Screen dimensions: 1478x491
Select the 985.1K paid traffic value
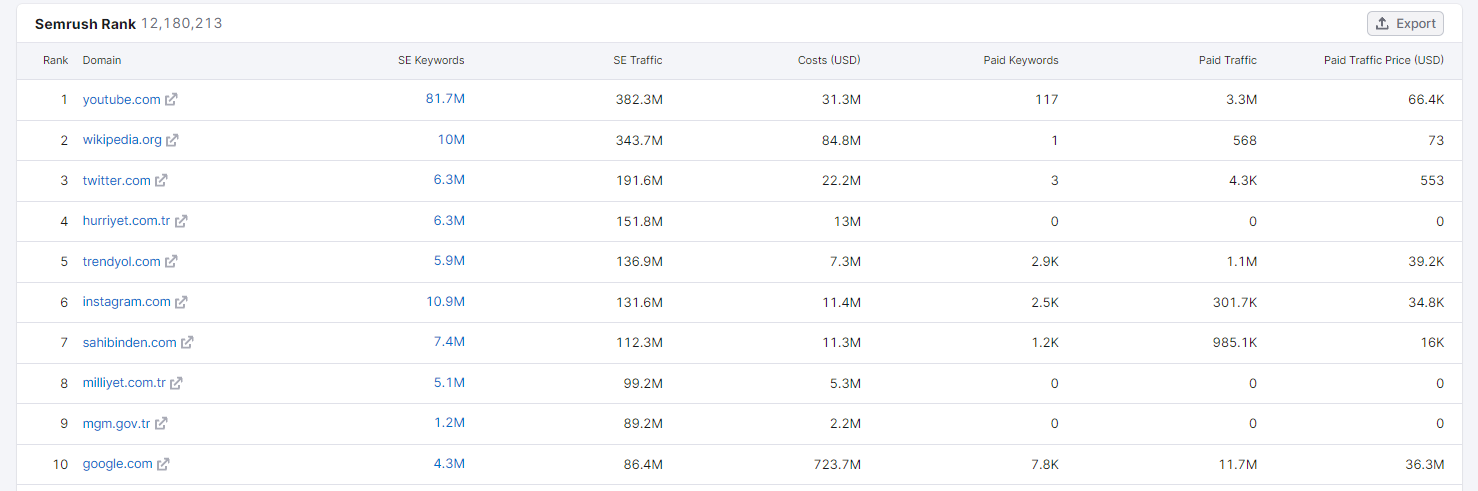coord(1234,343)
